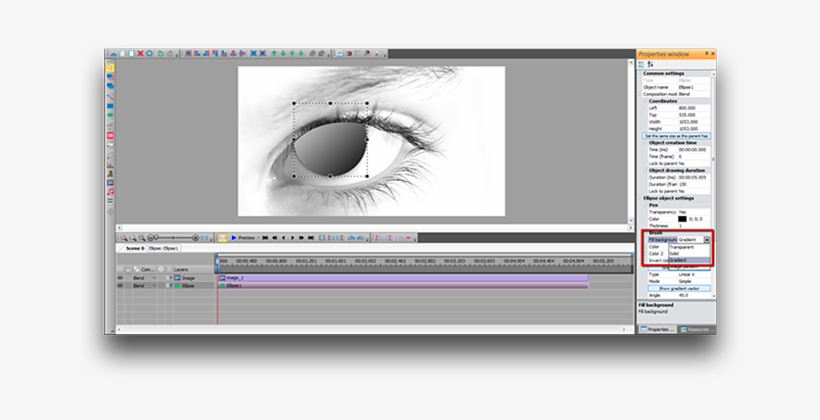Click the Pen Transparency value Yes
The height and width of the screenshot is (420, 820).
click(x=694, y=212)
